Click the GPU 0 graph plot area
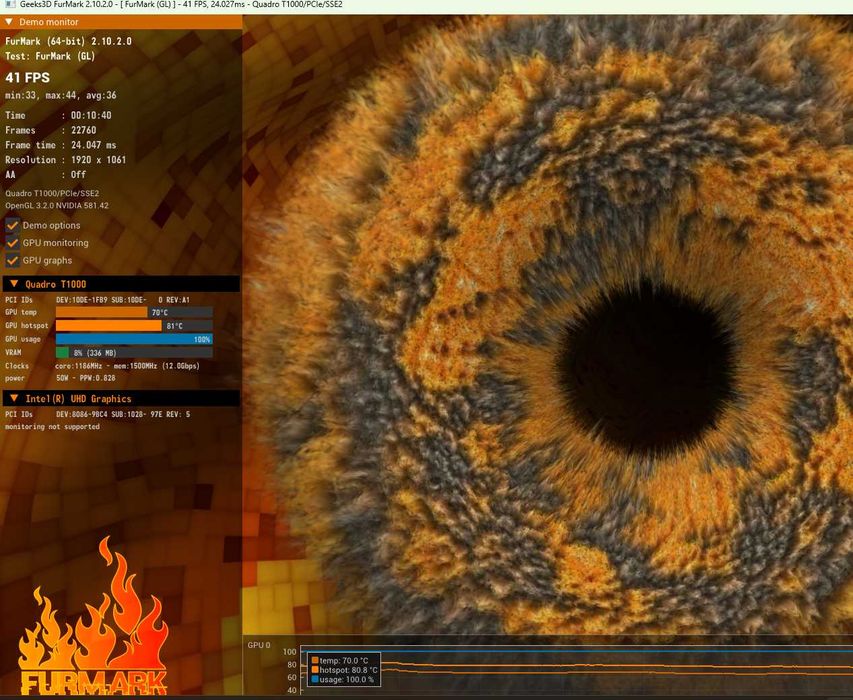853x700 pixels. (577, 670)
